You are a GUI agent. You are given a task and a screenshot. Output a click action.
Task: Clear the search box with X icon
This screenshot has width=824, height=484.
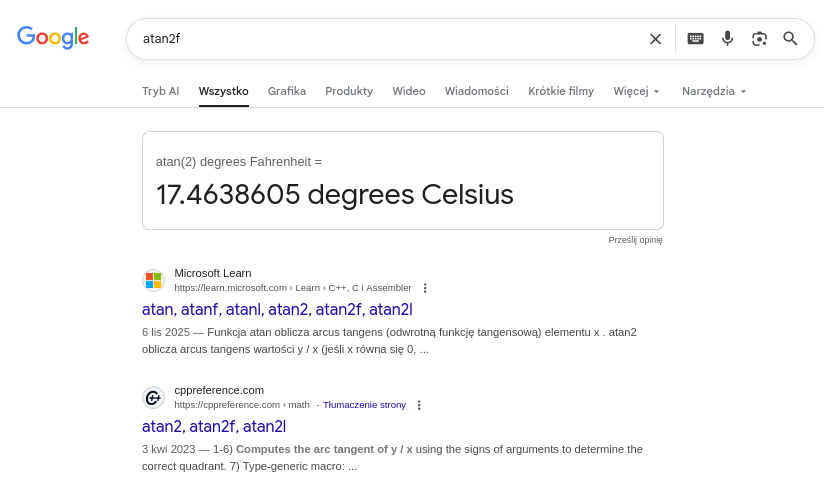pos(655,39)
